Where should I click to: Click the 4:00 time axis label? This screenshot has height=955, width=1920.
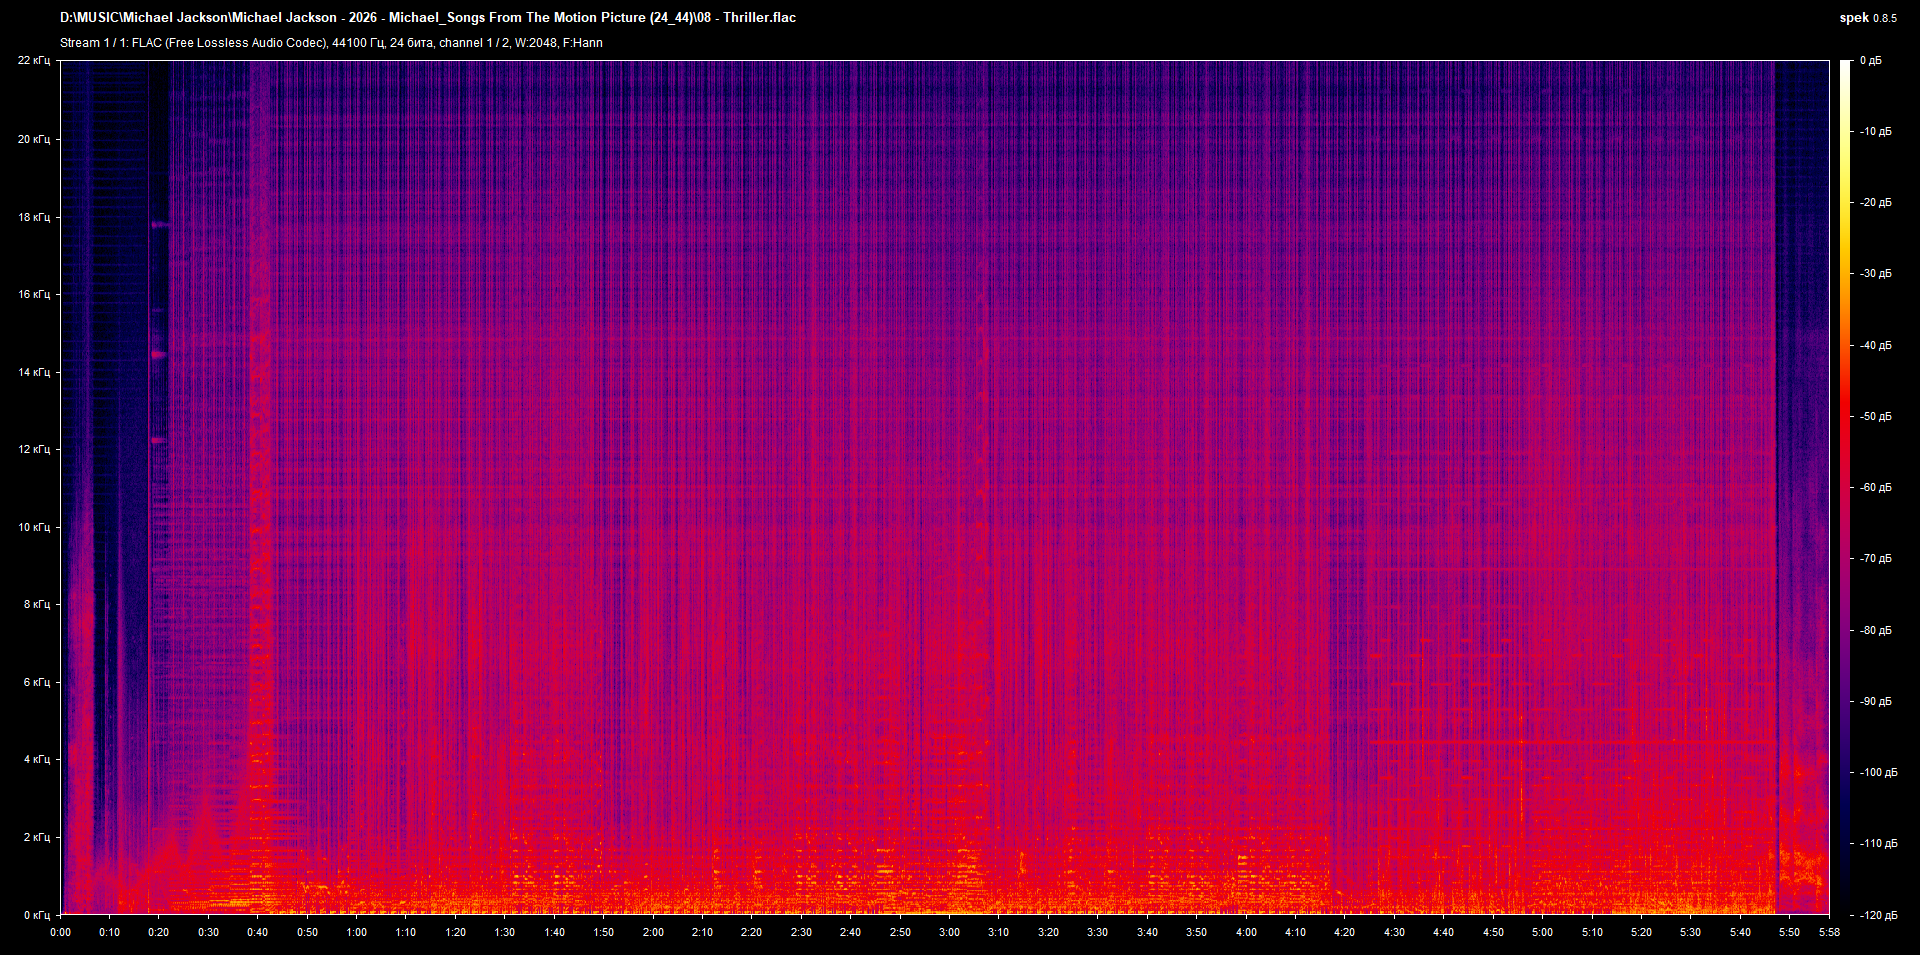coord(1246,932)
